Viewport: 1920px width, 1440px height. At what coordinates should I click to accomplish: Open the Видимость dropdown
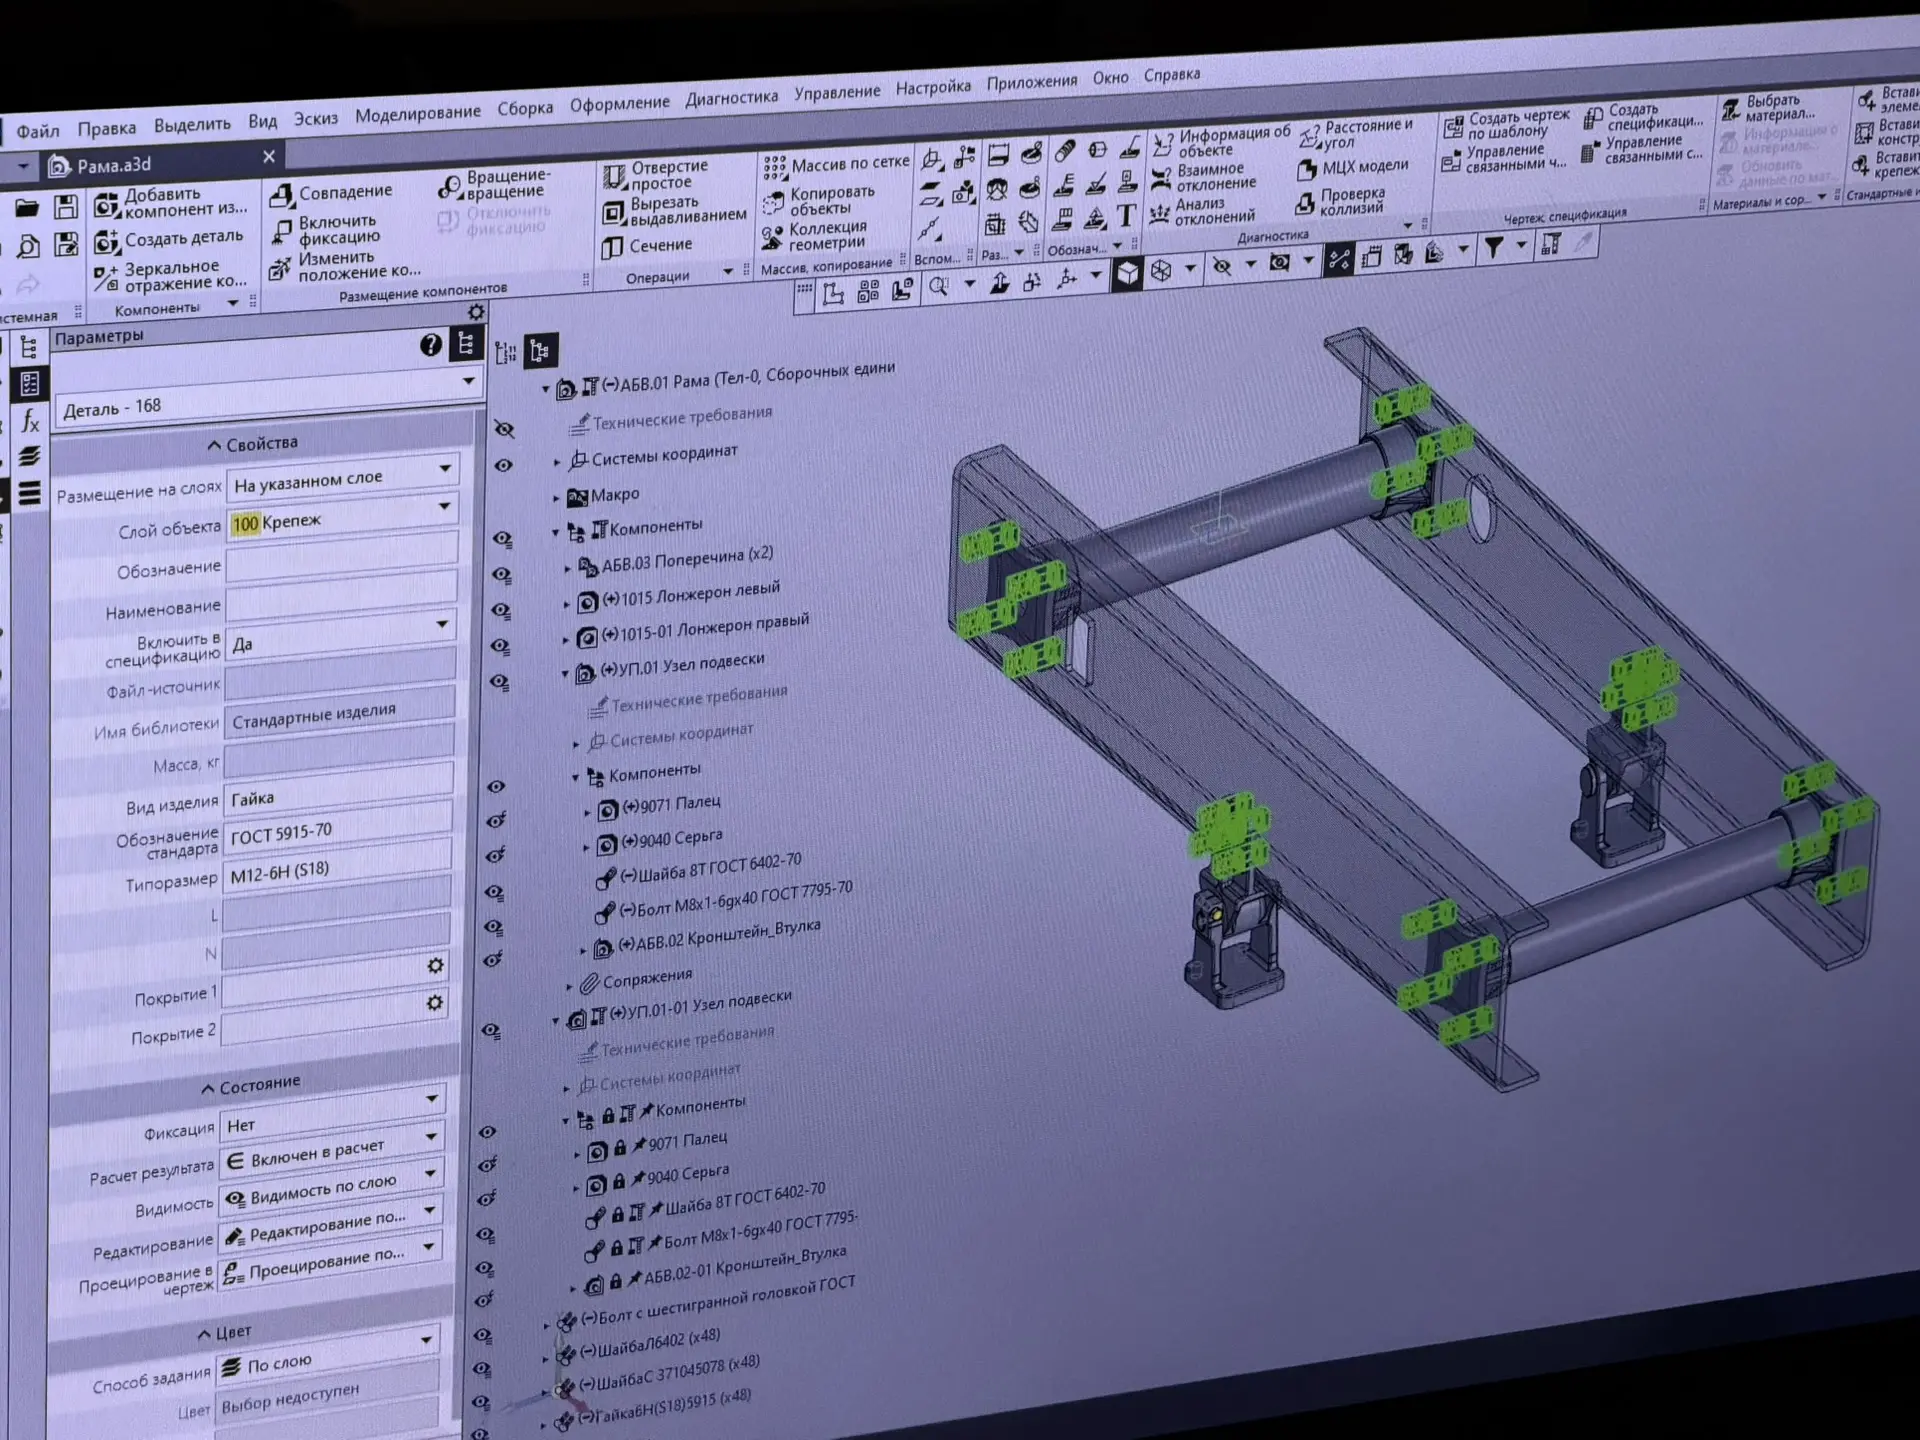430,1173
